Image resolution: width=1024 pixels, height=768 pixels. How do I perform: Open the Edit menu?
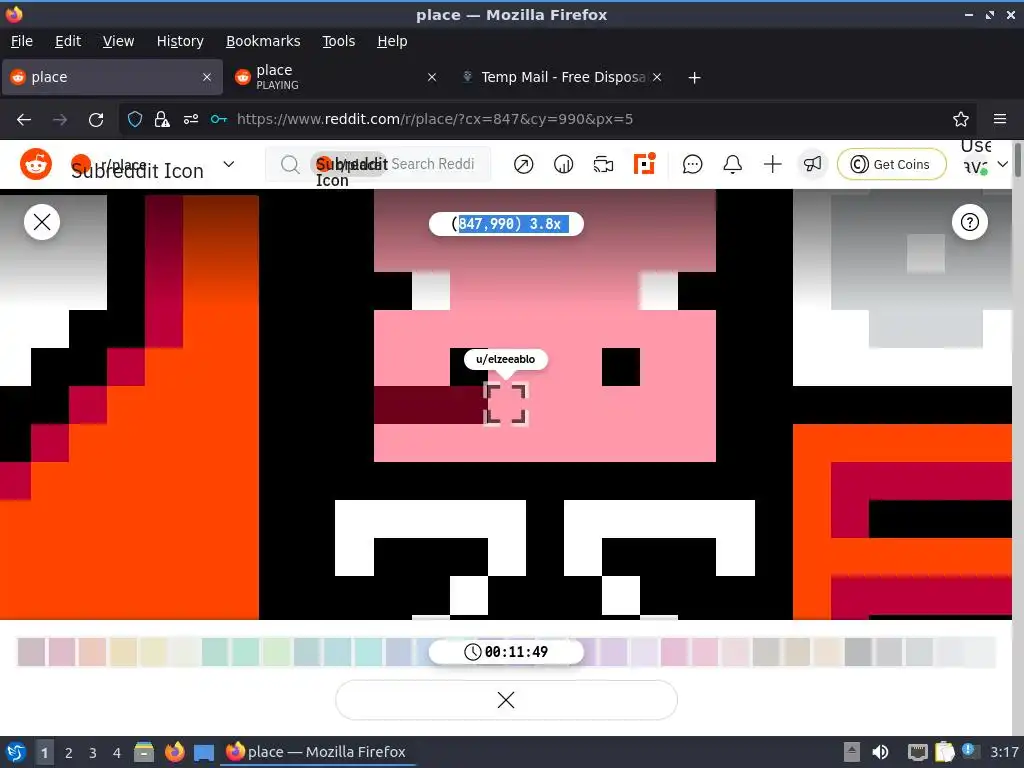tap(68, 41)
